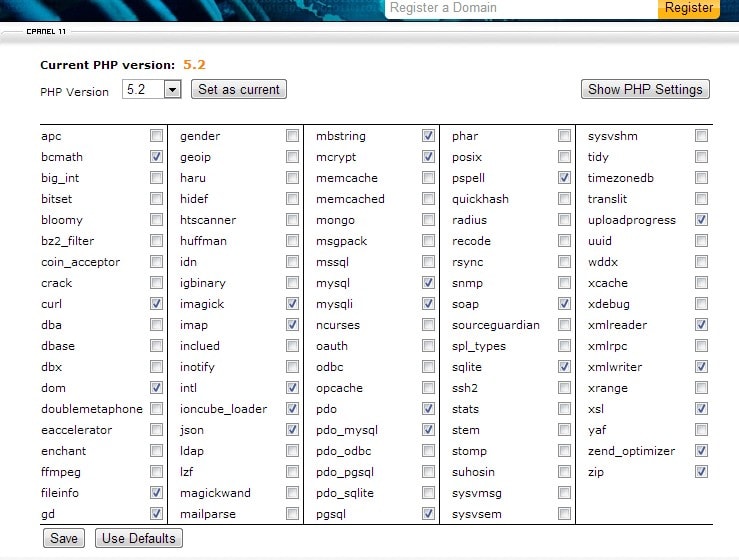The height and width of the screenshot is (560, 739).
Task: Open the PHP Version dropdown
Action: (x=171, y=90)
